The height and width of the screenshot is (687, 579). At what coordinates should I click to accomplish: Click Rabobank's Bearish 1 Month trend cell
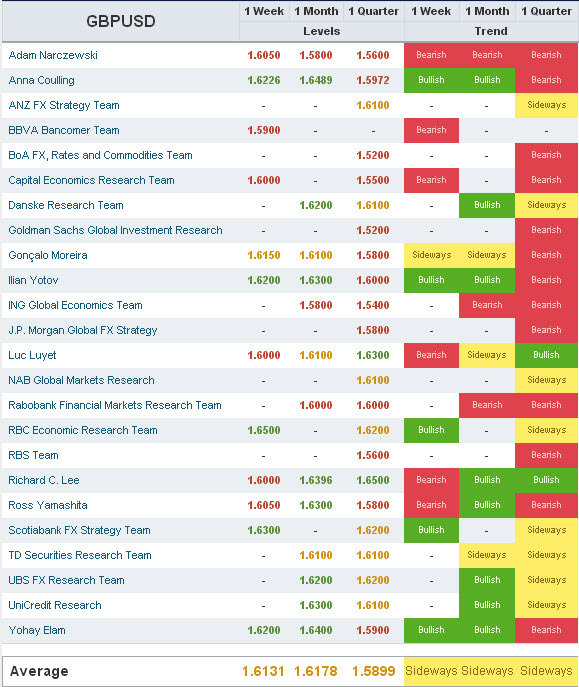487,405
